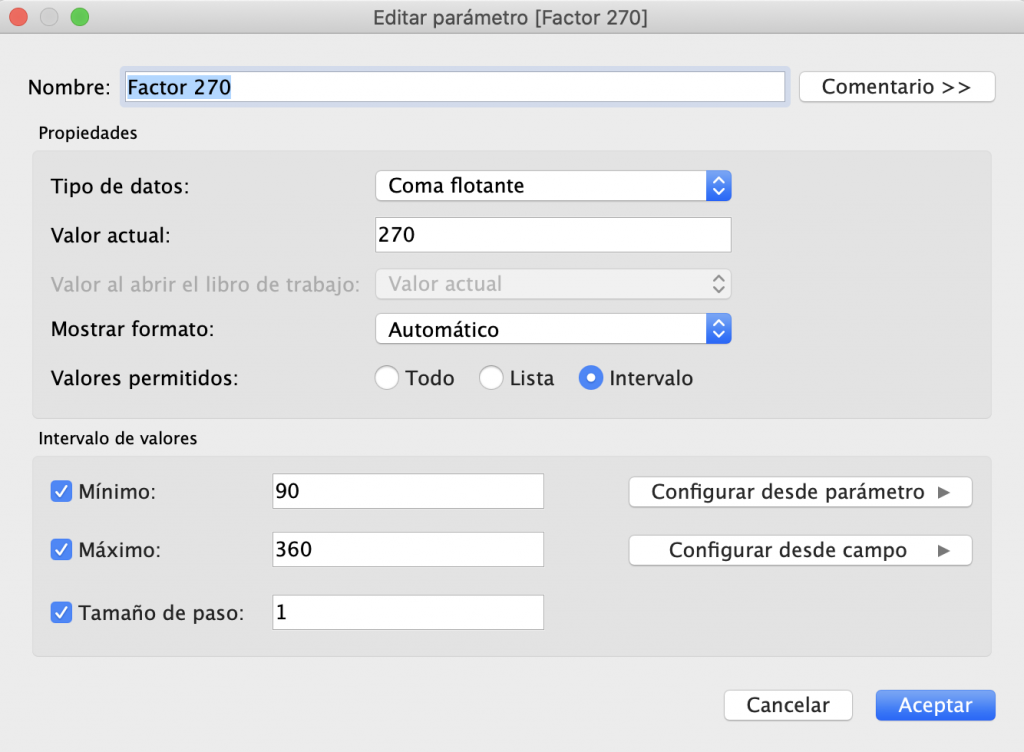Open the Automático format dropdown

553,329
